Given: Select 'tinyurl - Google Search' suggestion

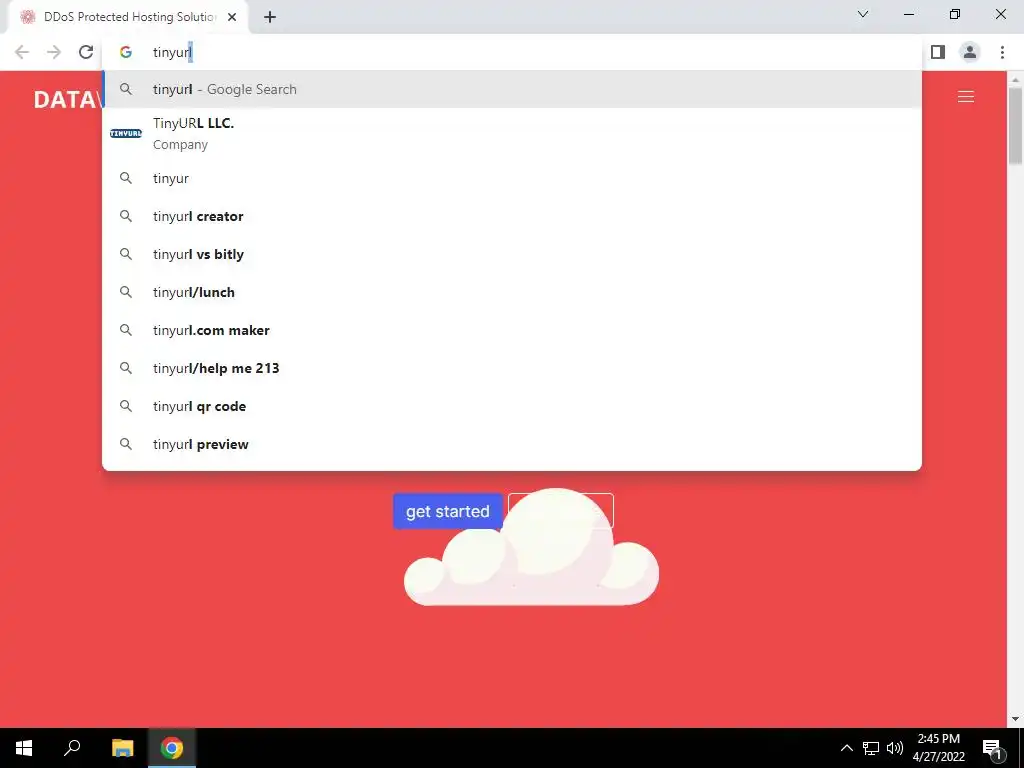Looking at the screenshot, I should [x=512, y=89].
